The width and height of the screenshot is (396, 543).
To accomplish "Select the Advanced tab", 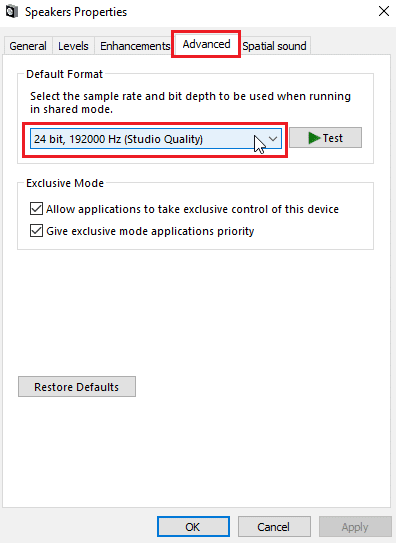I will [206, 44].
